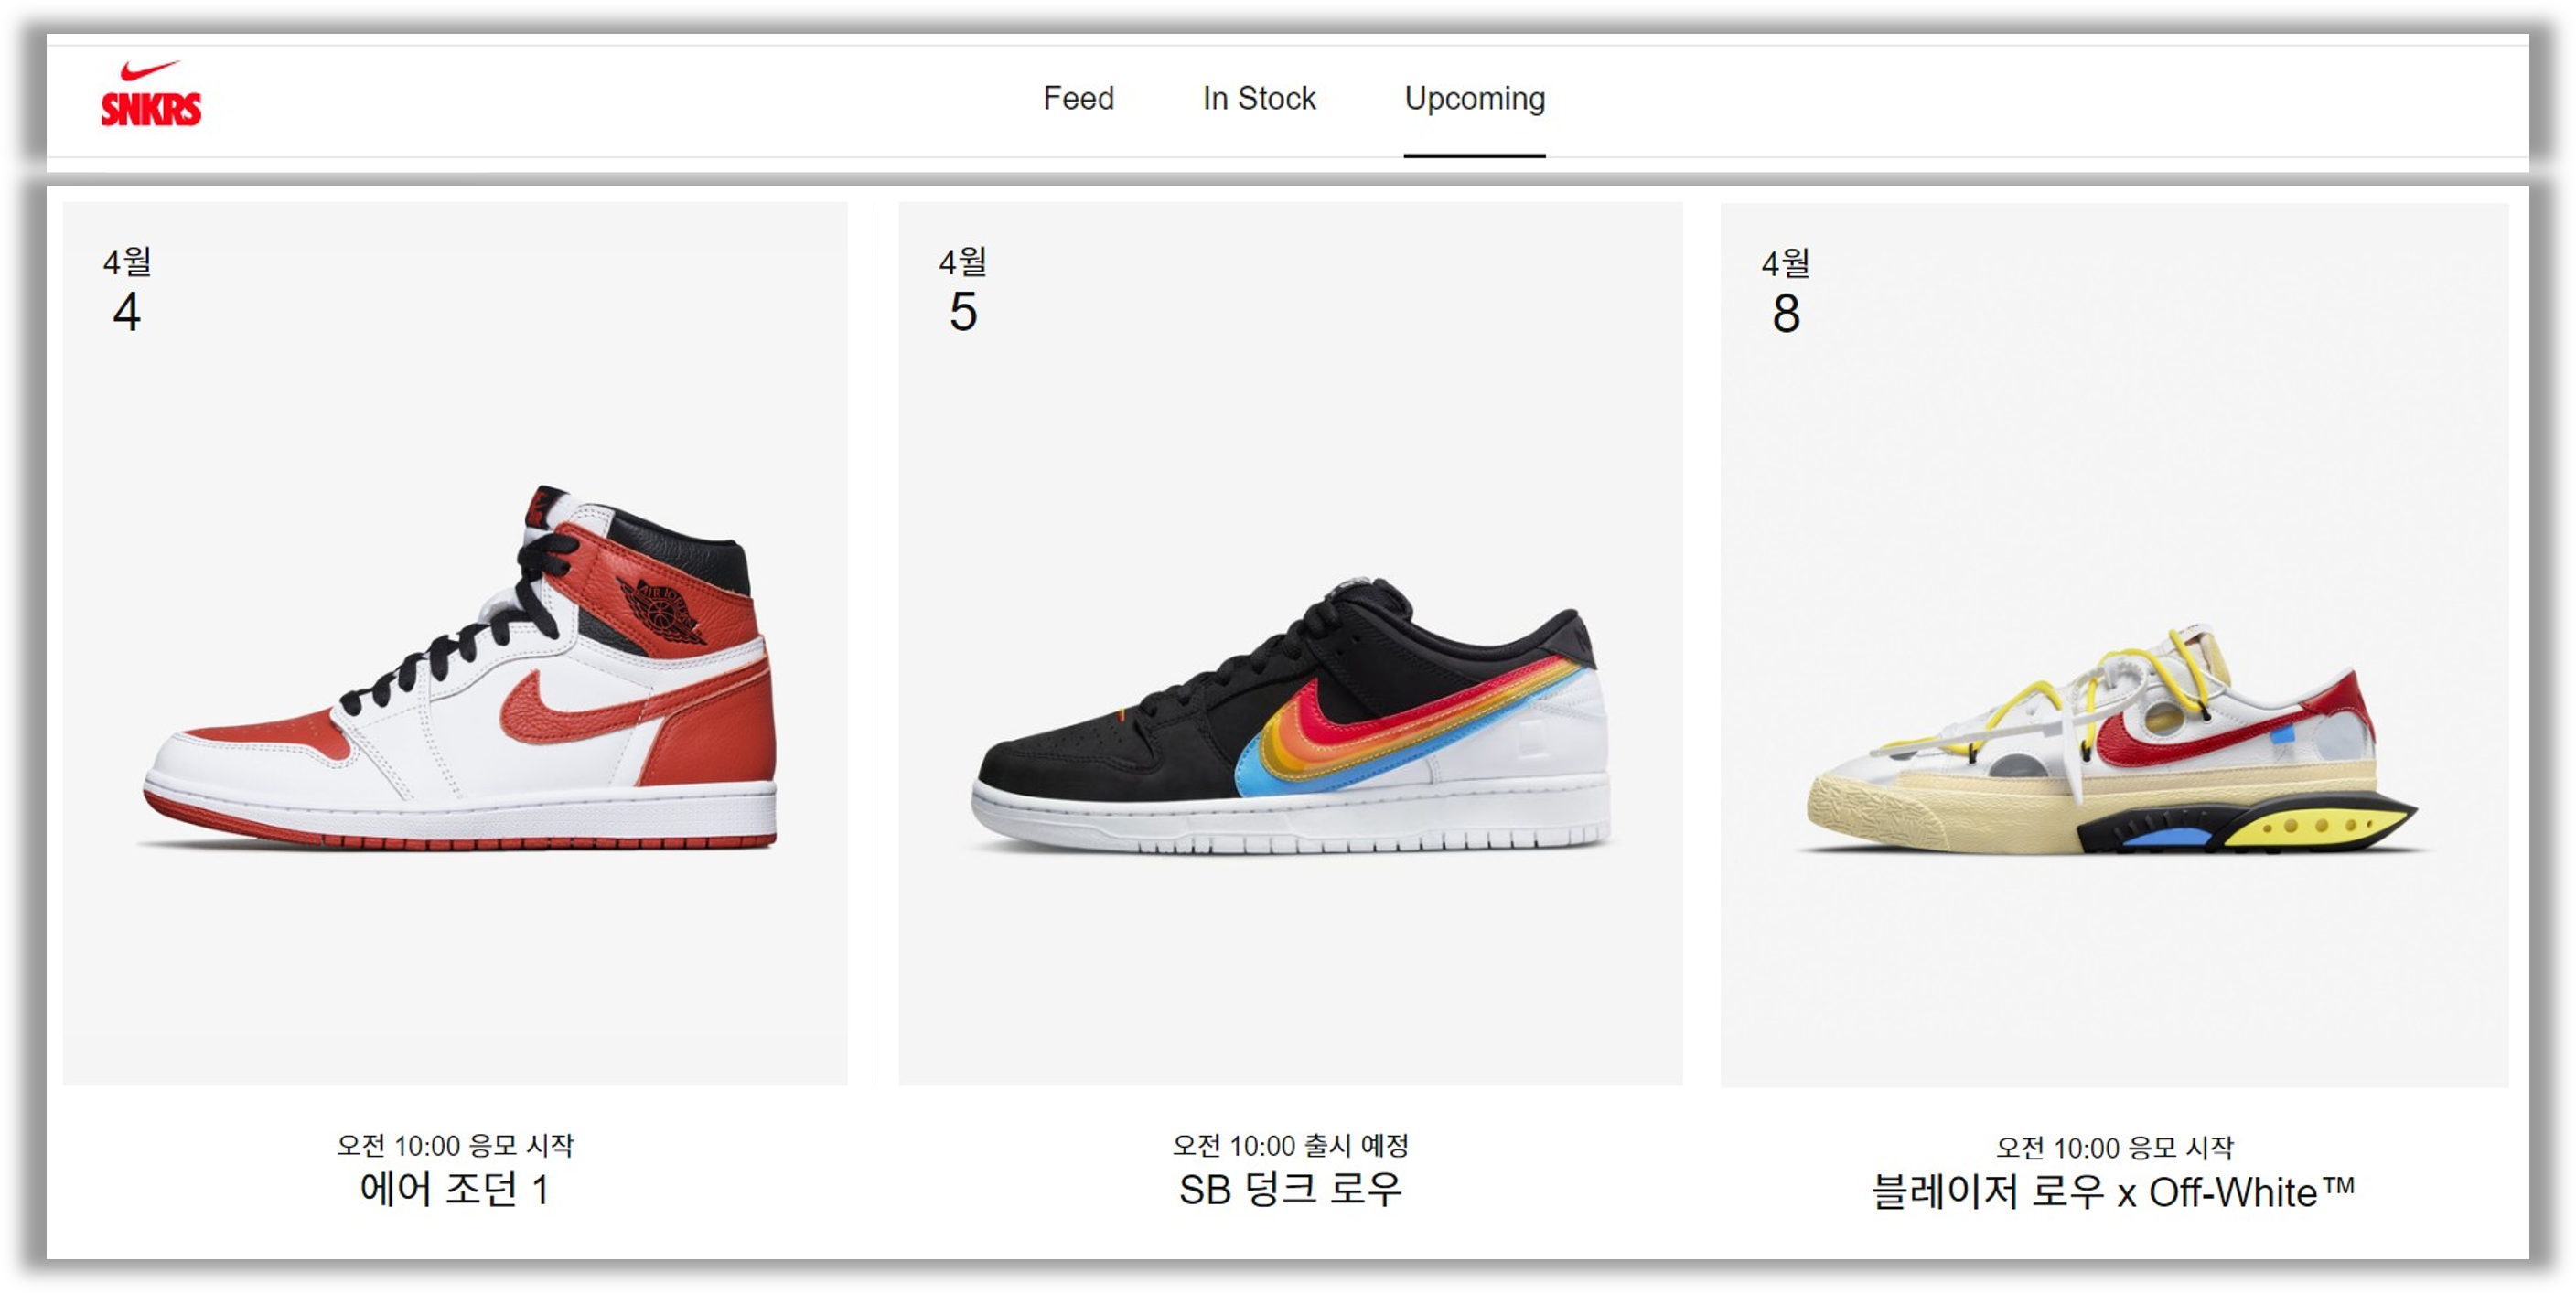The height and width of the screenshot is (1293, 2576).
Task: Open the Feed tab
Action: [1078, 99]
